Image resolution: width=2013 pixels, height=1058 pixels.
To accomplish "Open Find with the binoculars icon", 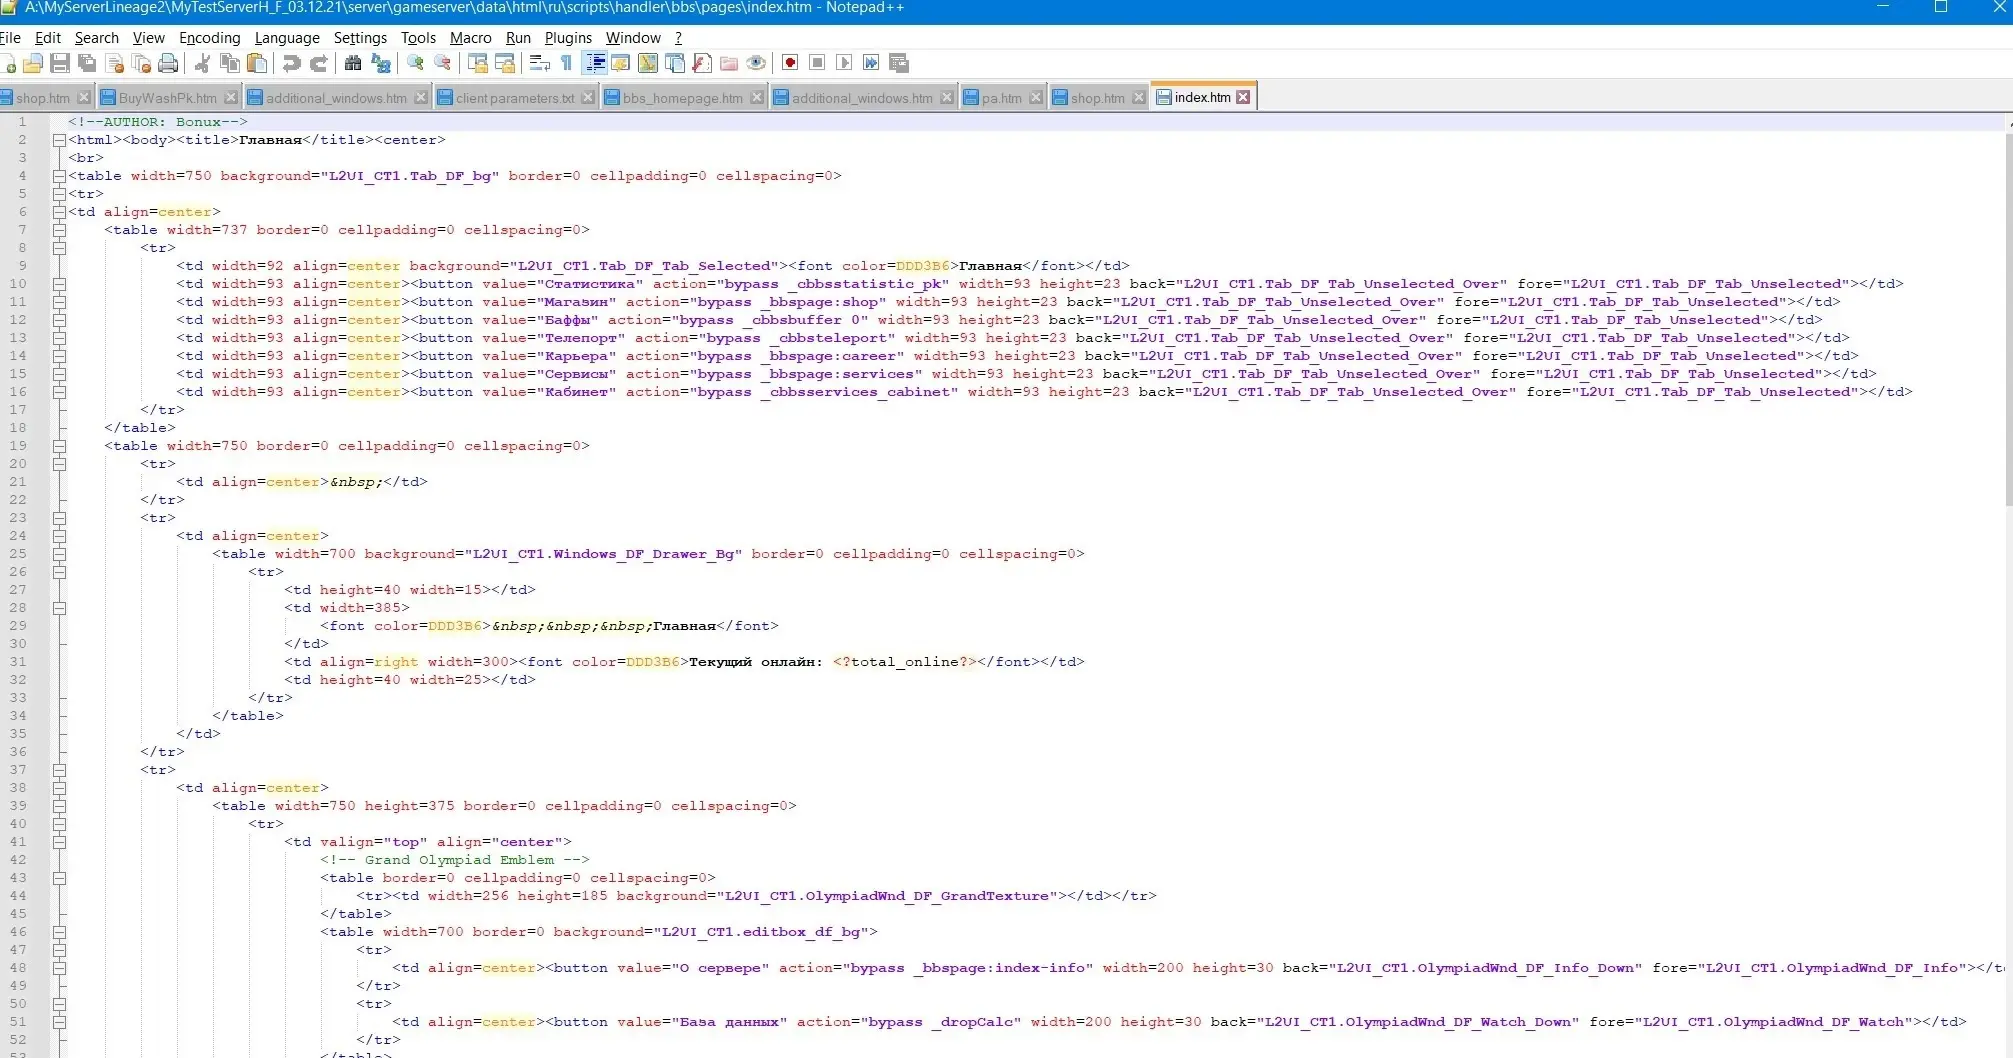I will (x=353, y=63).
